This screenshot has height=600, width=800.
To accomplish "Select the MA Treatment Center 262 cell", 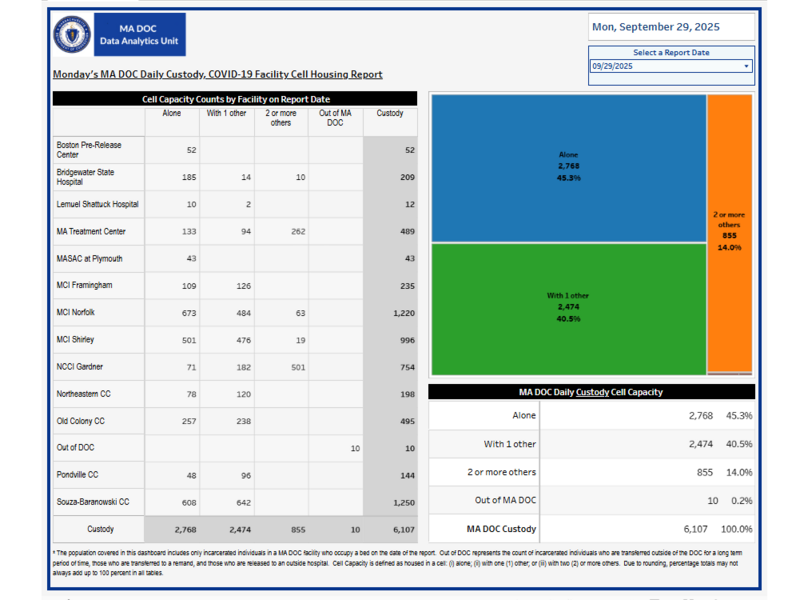I will click(x=281, y=231).
